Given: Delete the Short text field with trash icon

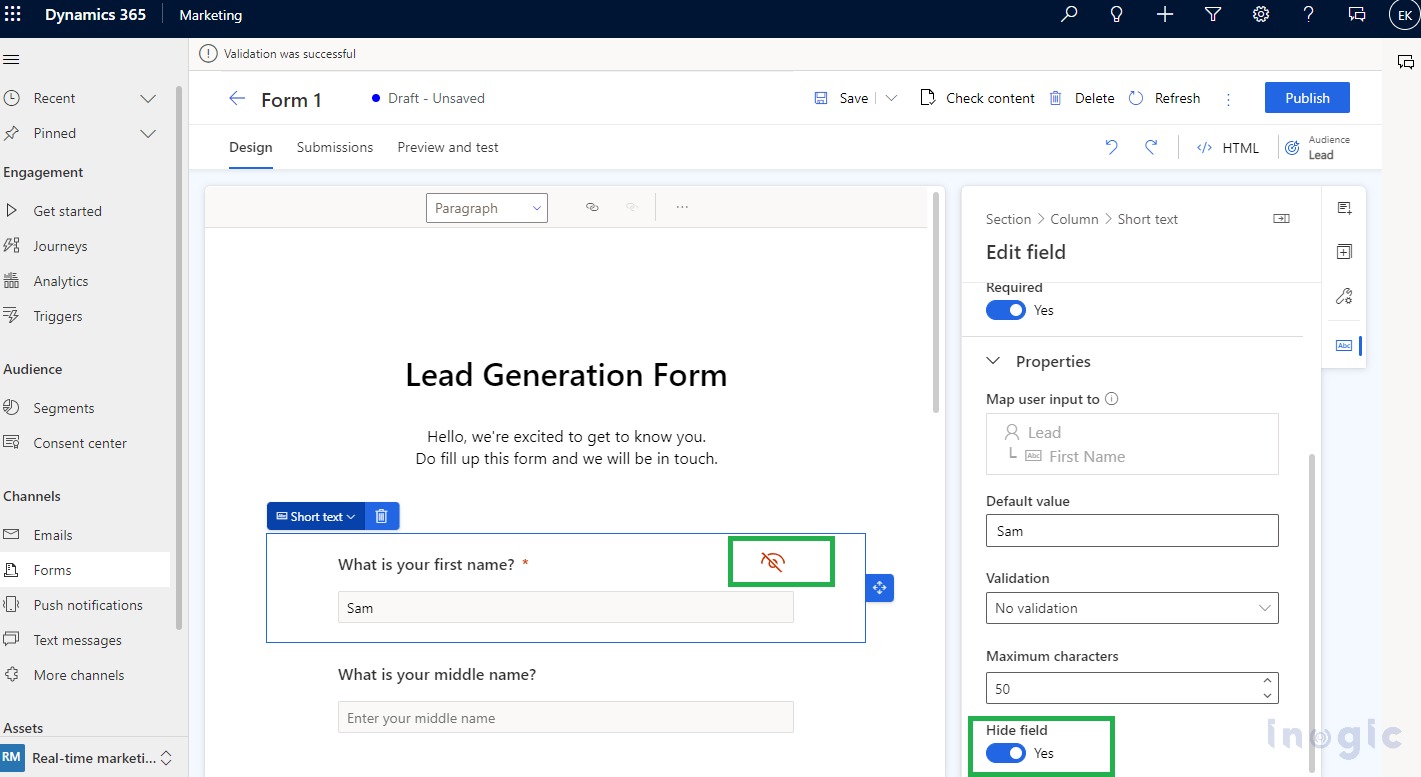Looking at the screenshot, I should [x=381, y=516].
